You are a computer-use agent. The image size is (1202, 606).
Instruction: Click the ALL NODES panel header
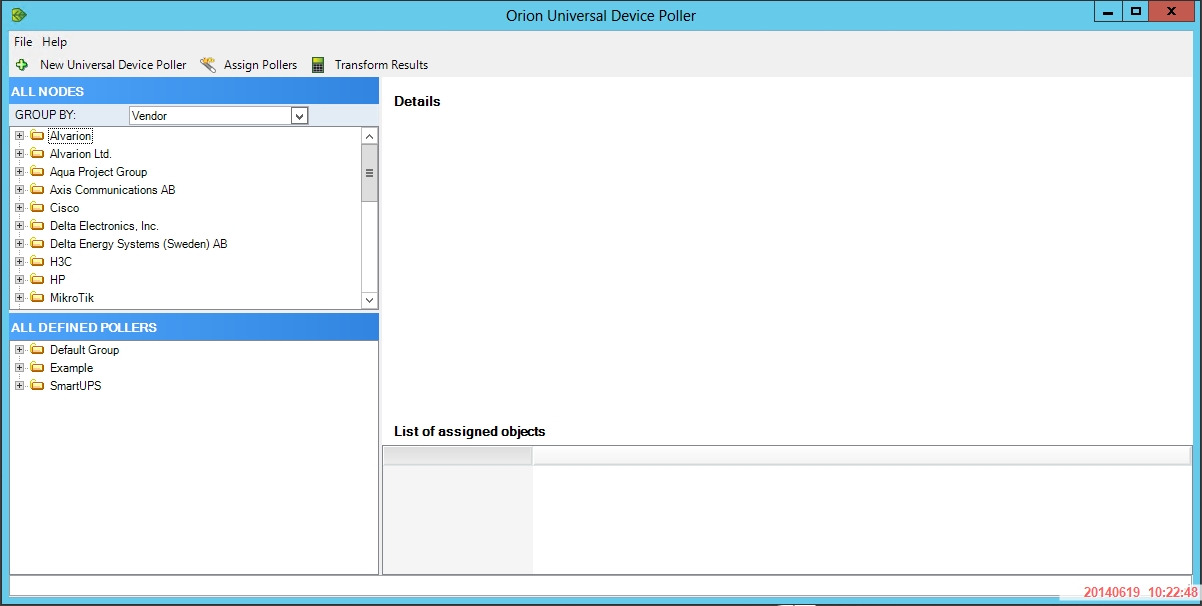tap(194, 91)
